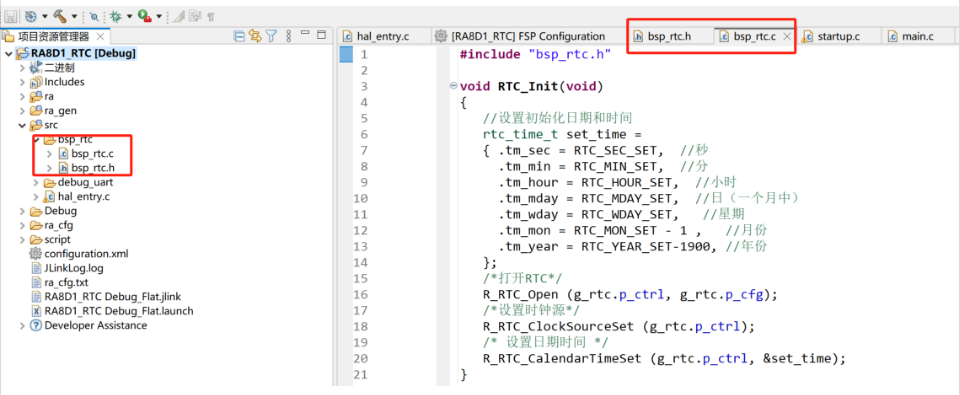Open dropdown arrow next to Build hammer
Viewport: 960px width, 395px height.
[74, 16]
